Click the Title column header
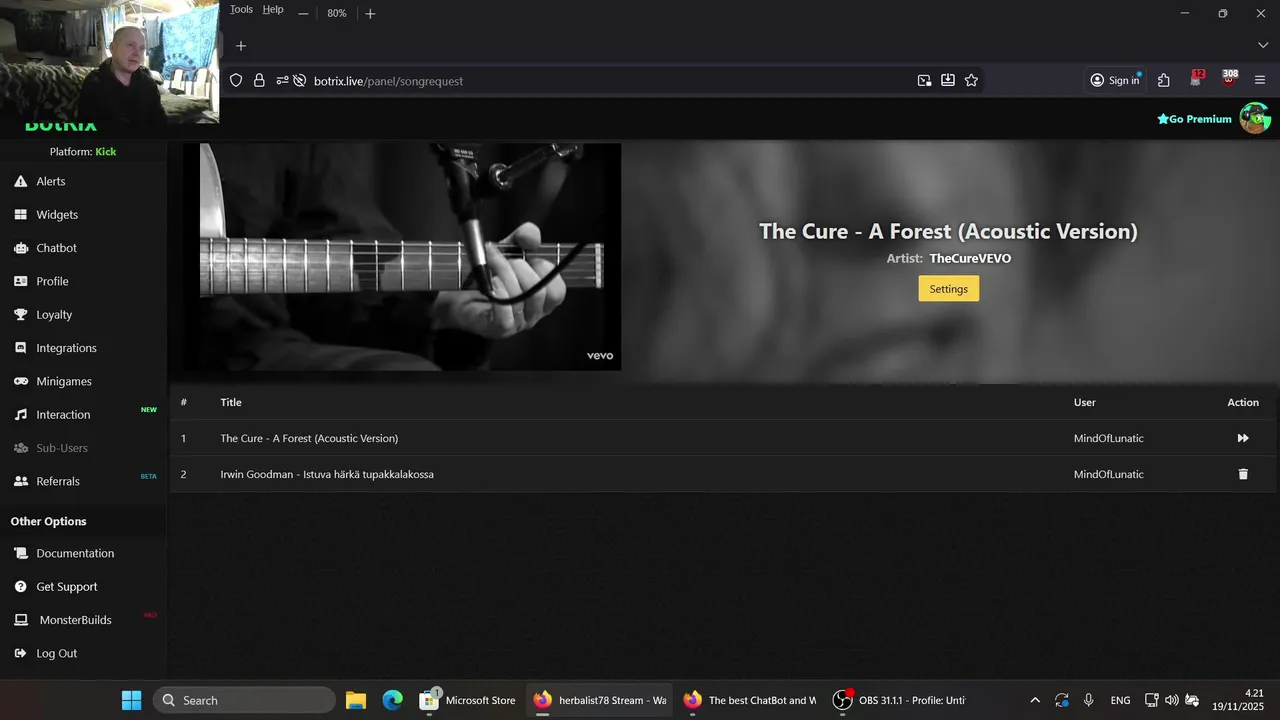This screenshot has width=1280, height=720. tap(231, 402)
